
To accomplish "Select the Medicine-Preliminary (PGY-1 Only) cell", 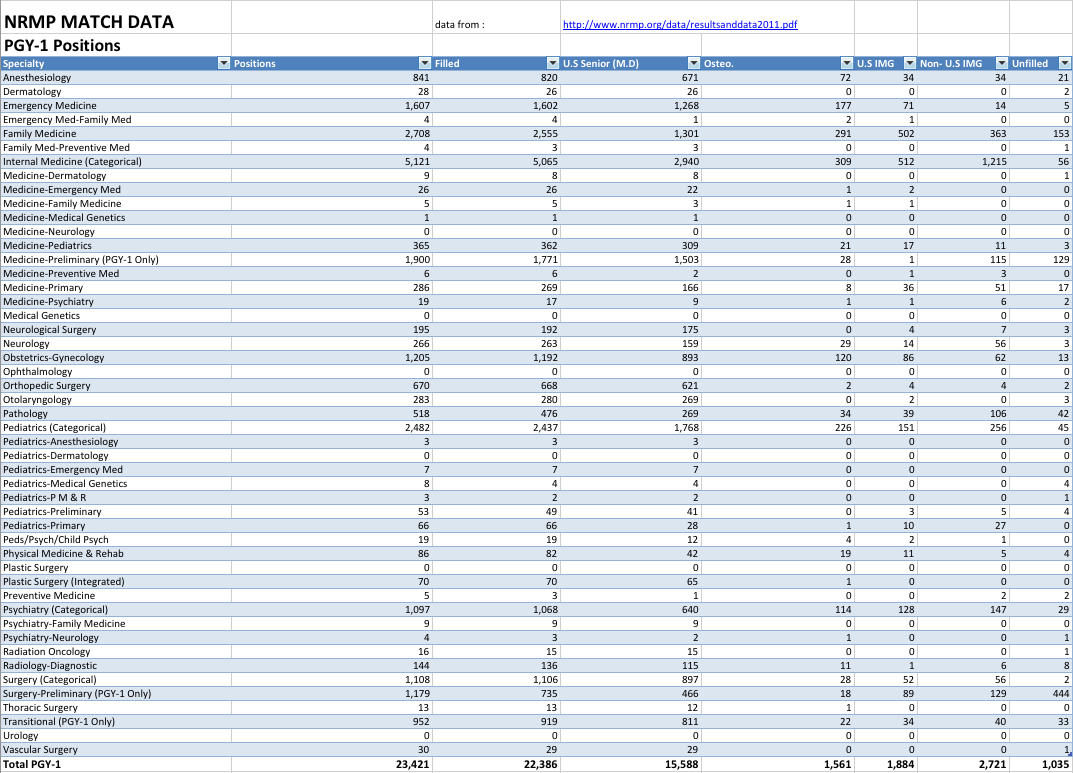I will [x=116, y=260].
